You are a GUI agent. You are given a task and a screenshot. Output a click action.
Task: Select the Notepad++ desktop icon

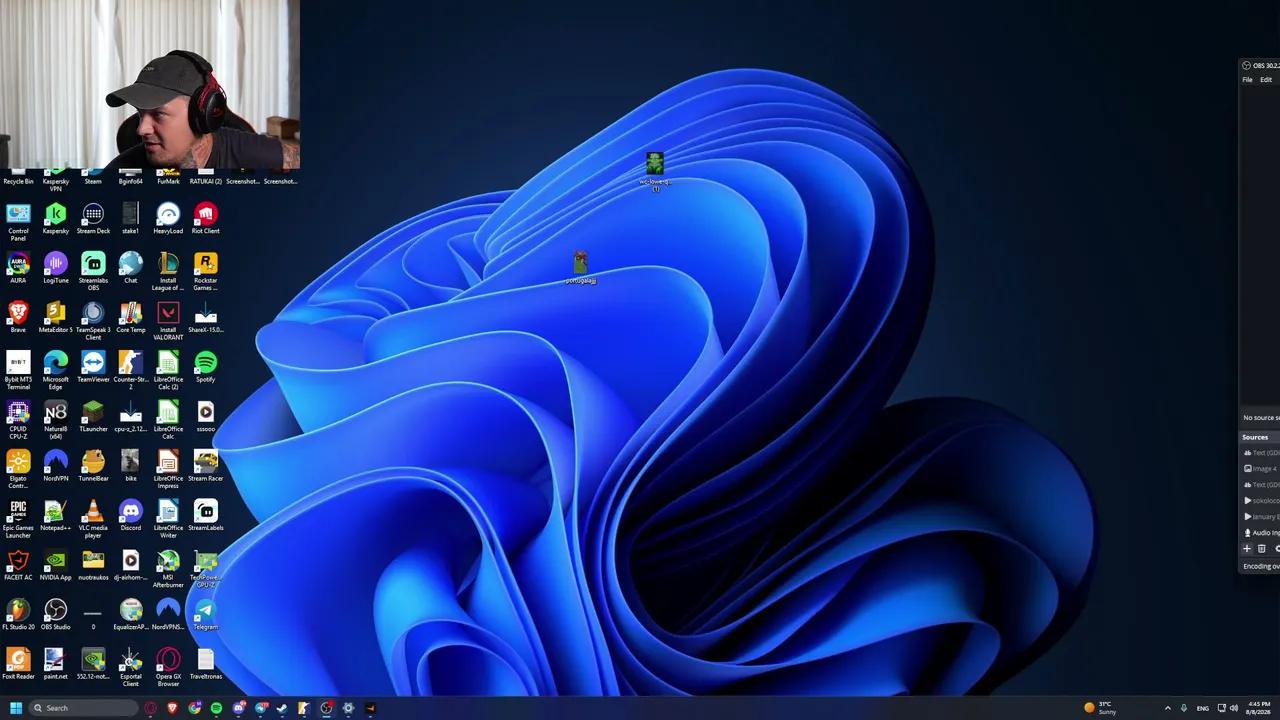point(55,516)
